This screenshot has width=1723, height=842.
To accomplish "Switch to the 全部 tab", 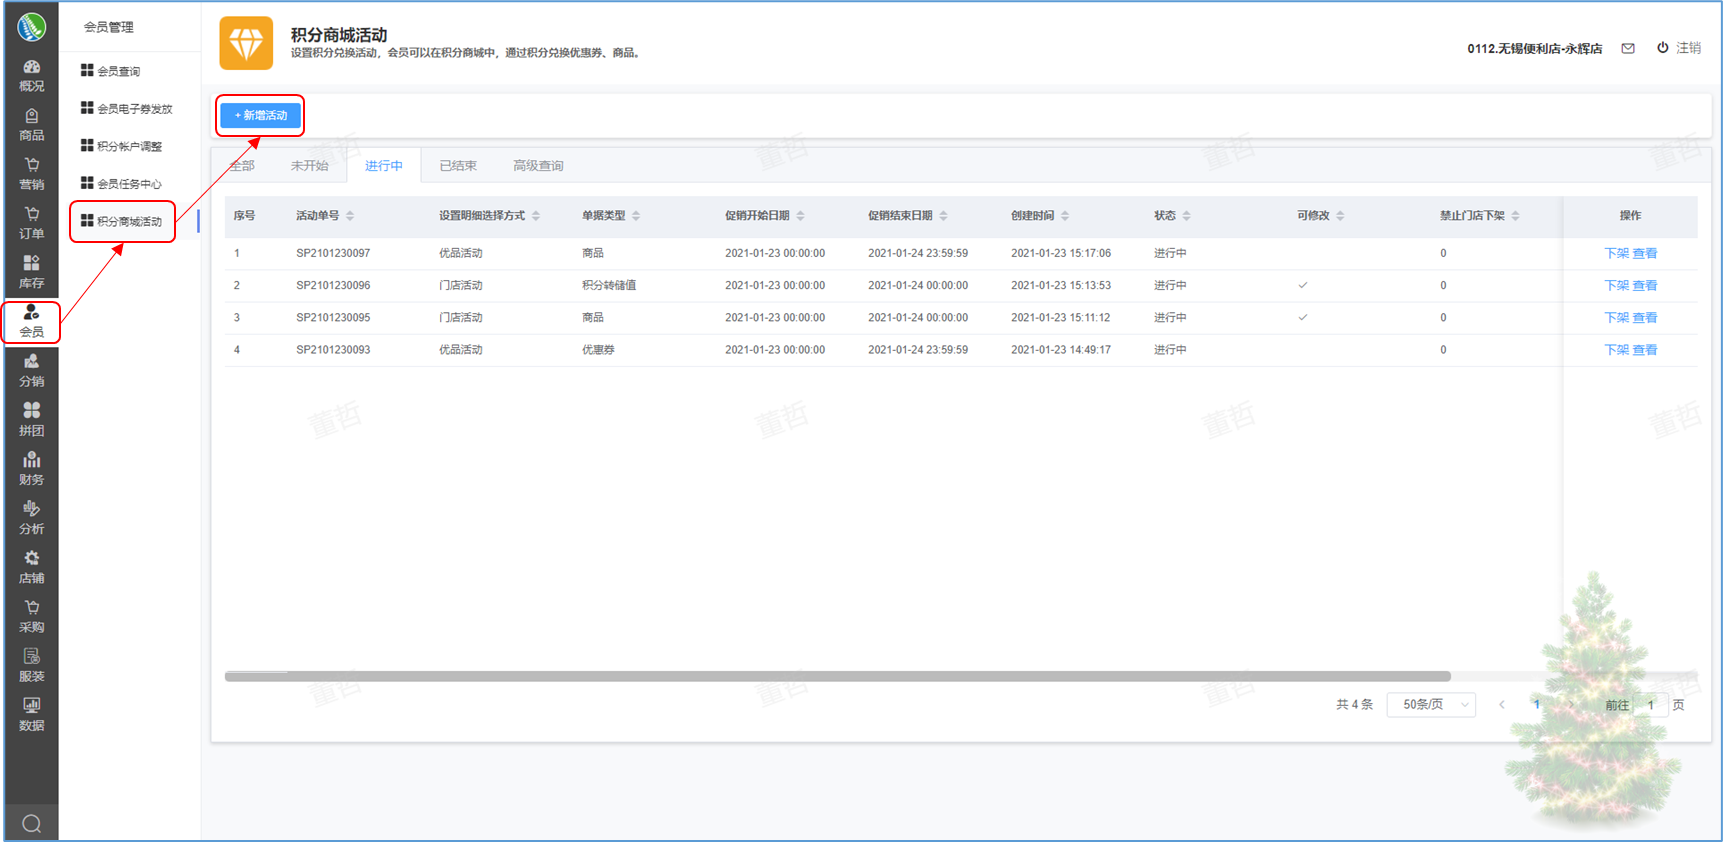I will [242, 166].
